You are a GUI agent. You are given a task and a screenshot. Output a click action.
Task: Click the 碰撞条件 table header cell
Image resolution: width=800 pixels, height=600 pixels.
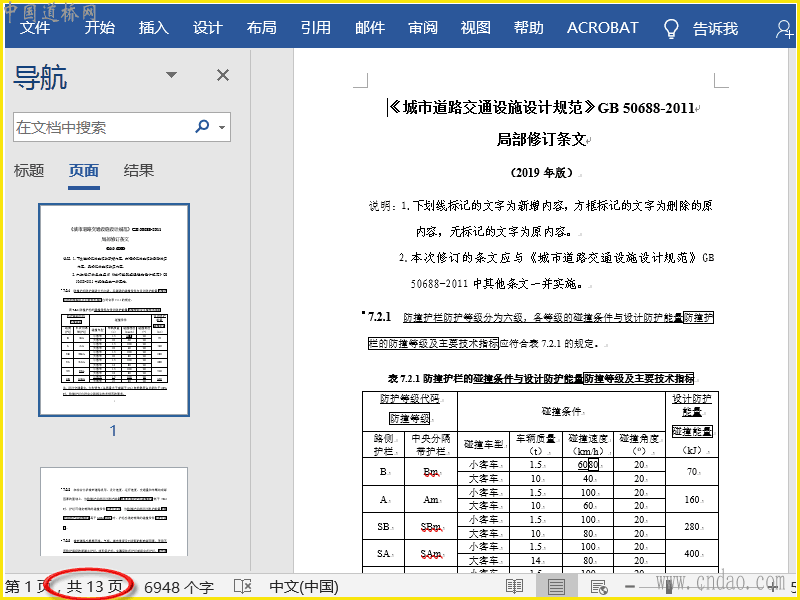coord(561,411)
